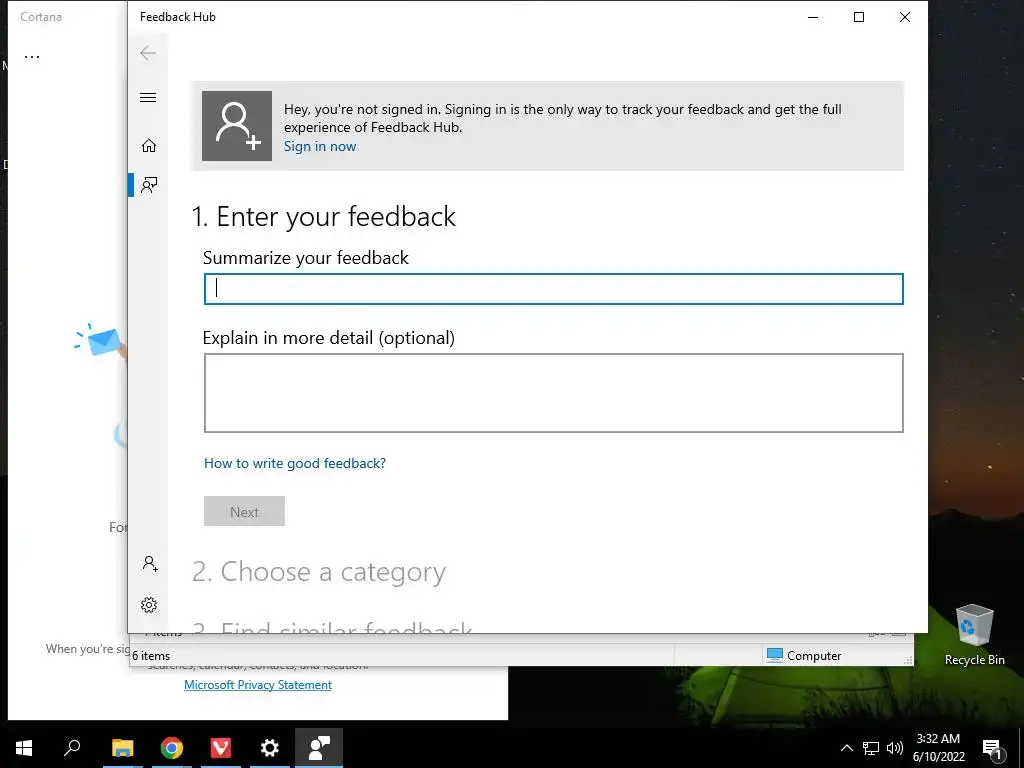Select the Feedback section icon
Screen dimensions: 1024x768
click(x=149, y=185)
